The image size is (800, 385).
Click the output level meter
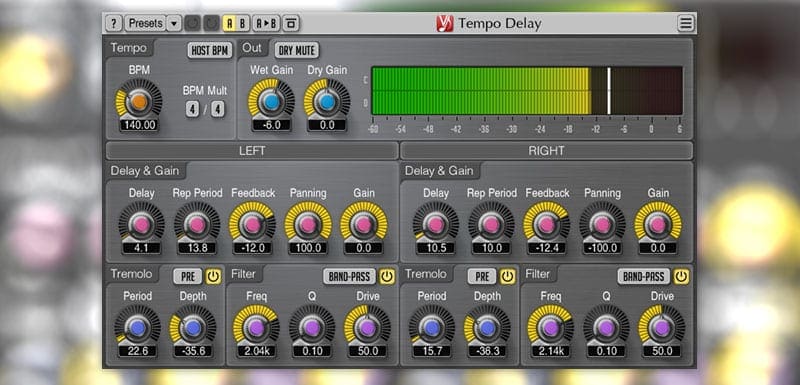527,91
